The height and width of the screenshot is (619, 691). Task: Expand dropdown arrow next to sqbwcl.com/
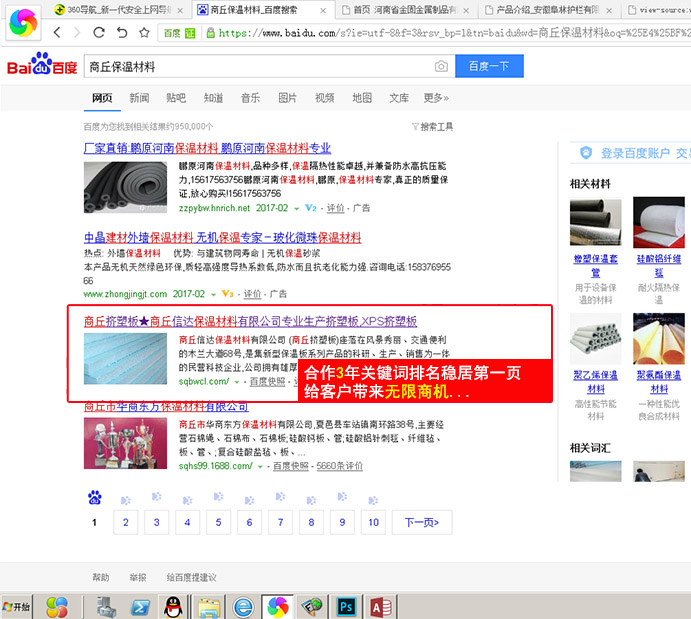pyautogui.click(x=237, y=382)
